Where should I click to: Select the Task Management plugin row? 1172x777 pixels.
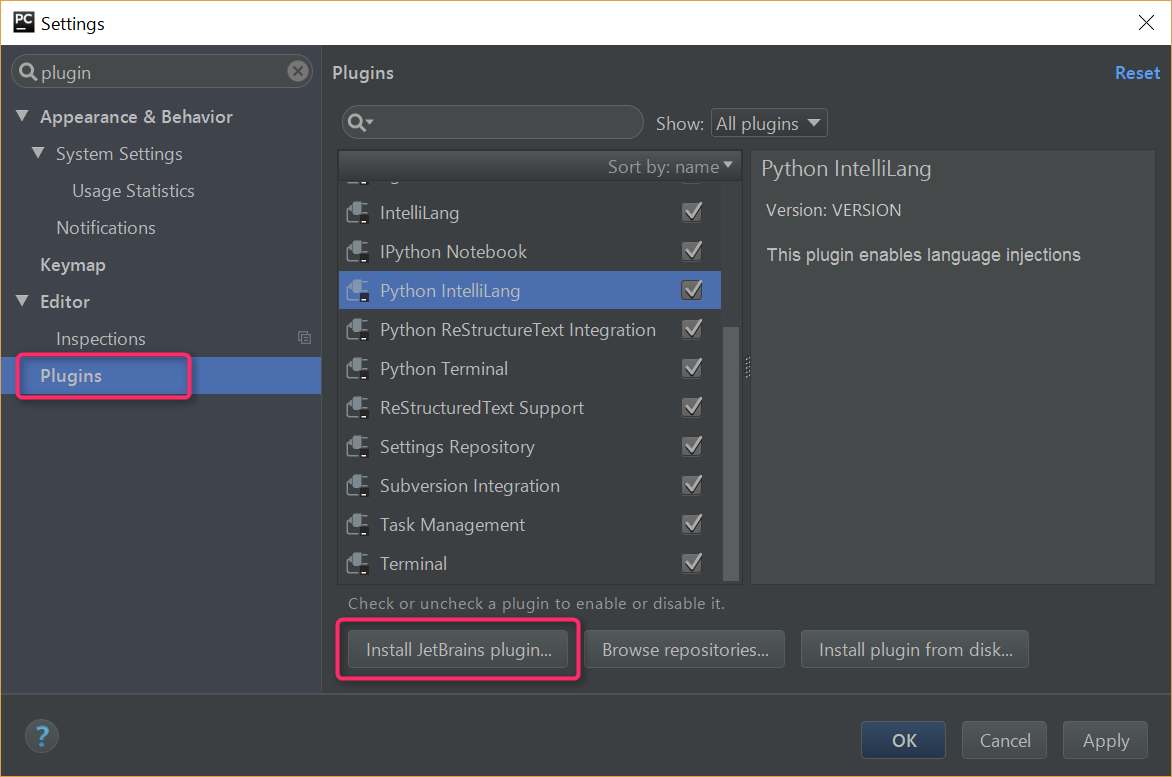[530, 524]
